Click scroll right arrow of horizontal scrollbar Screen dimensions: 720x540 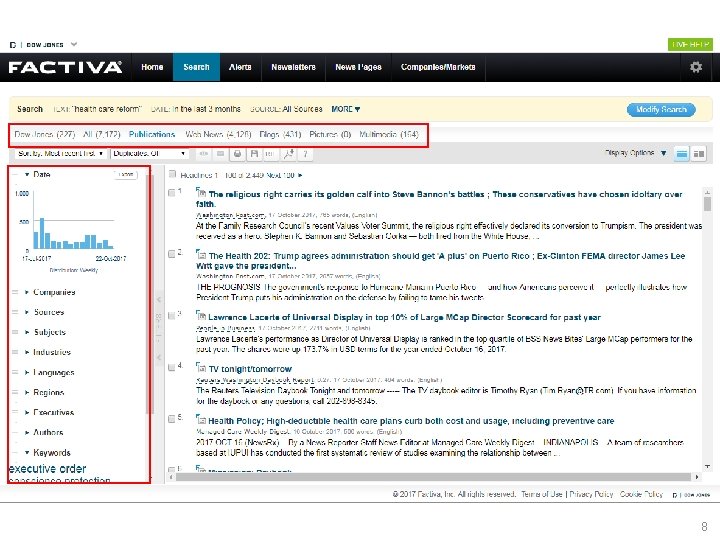(697, 477)
